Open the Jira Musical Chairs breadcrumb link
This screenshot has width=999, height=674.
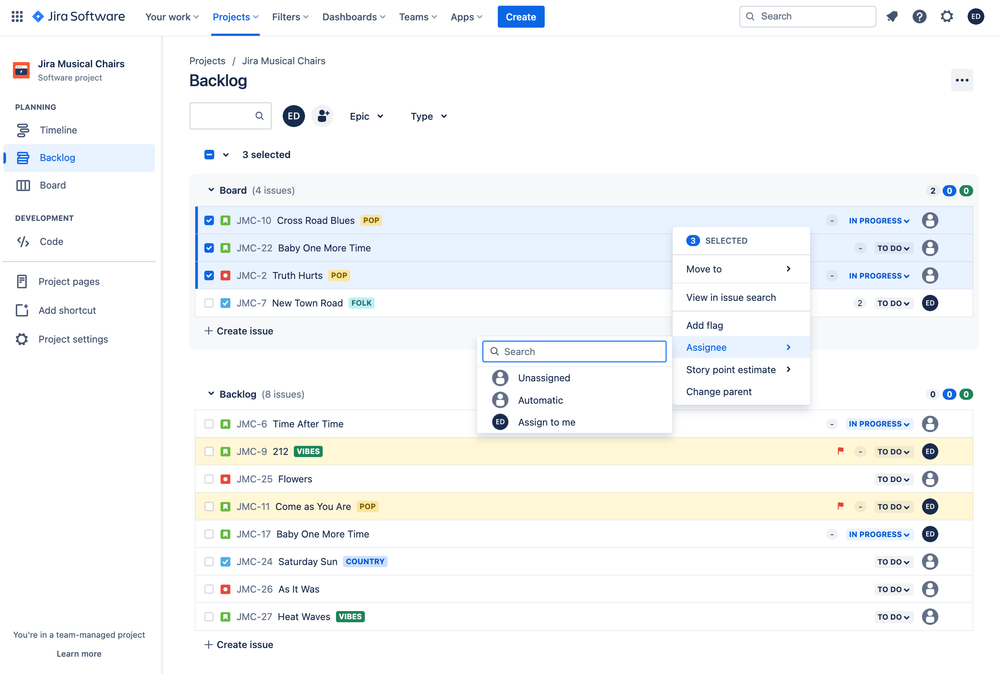click(x=284, y=61)
